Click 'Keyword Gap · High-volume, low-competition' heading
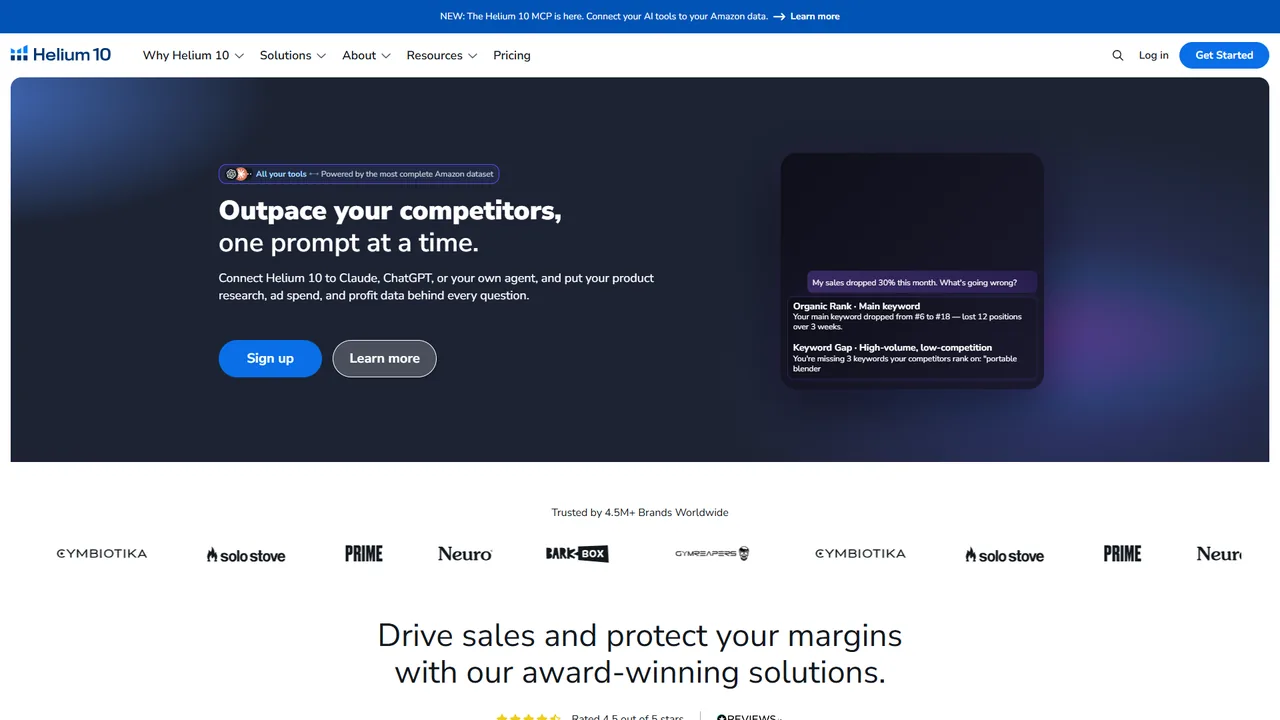Image resolution: width=1280 pixels, height=720 pixels. (892, 347)
